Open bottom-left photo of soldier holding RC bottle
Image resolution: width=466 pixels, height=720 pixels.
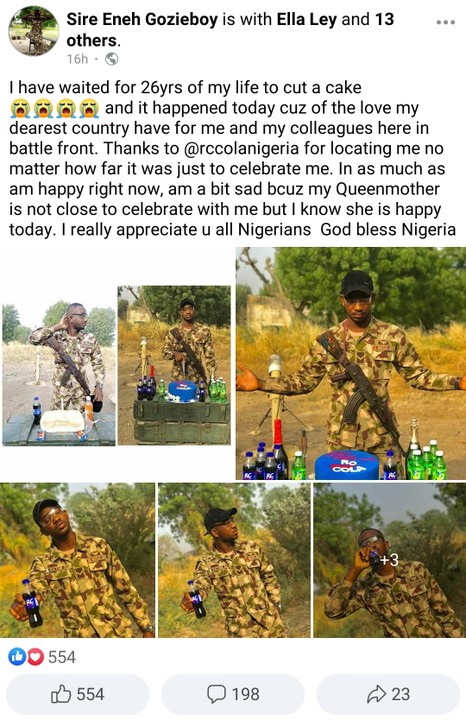click(78, 560)
